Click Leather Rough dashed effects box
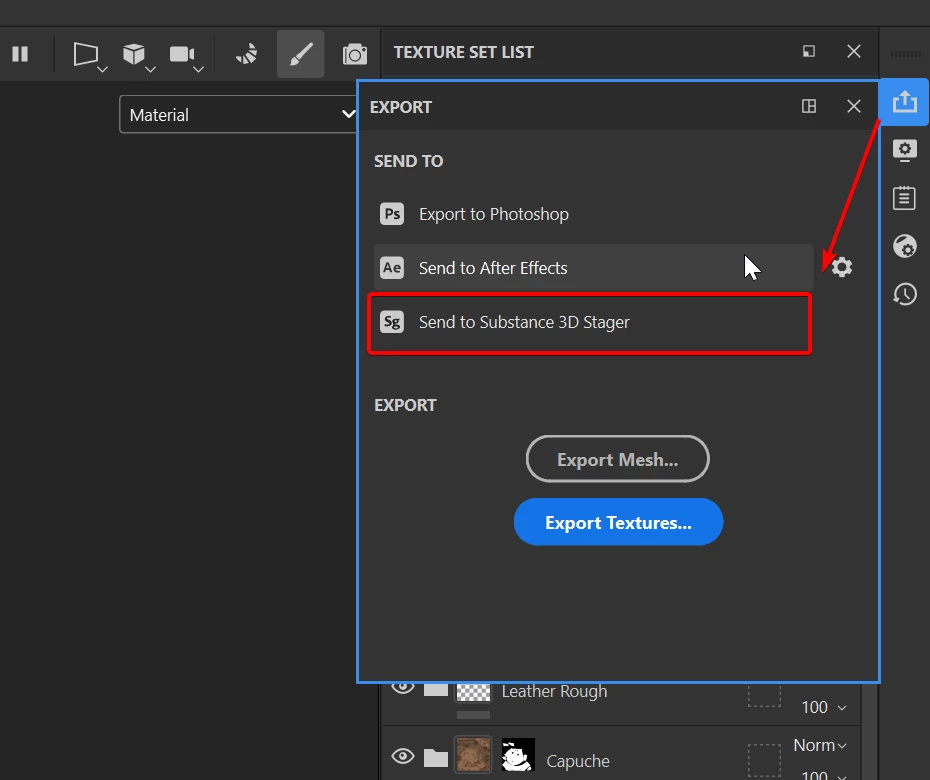 (764, 695)
